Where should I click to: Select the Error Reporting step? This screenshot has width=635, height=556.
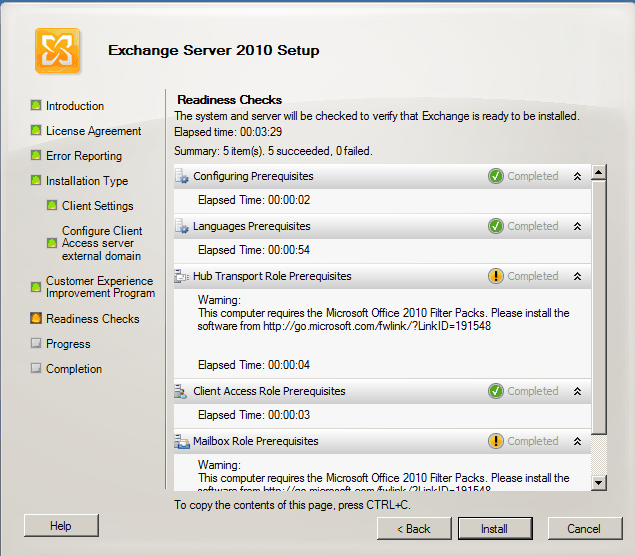click(84, 156)
